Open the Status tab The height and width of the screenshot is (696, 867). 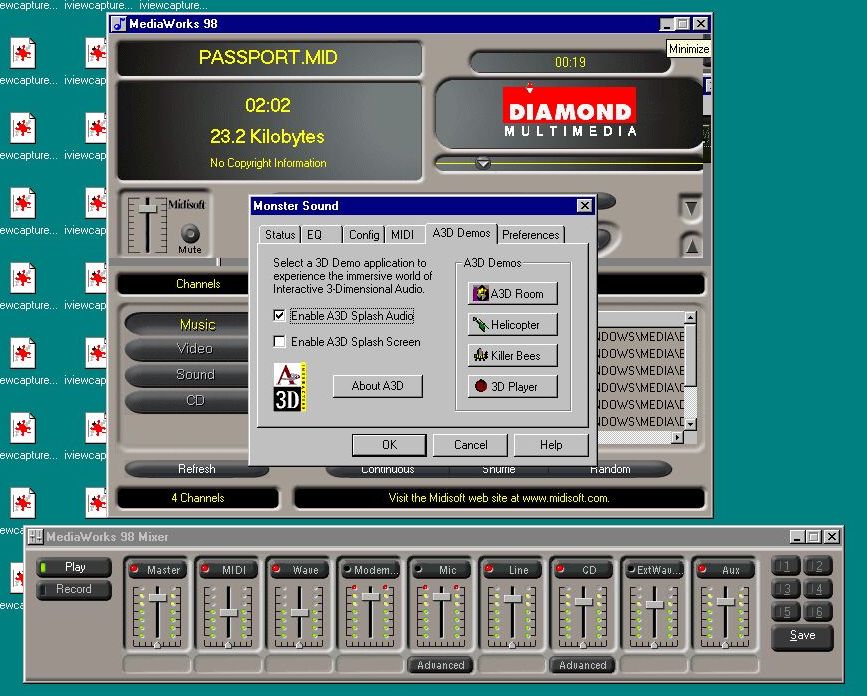click(280, 235)
